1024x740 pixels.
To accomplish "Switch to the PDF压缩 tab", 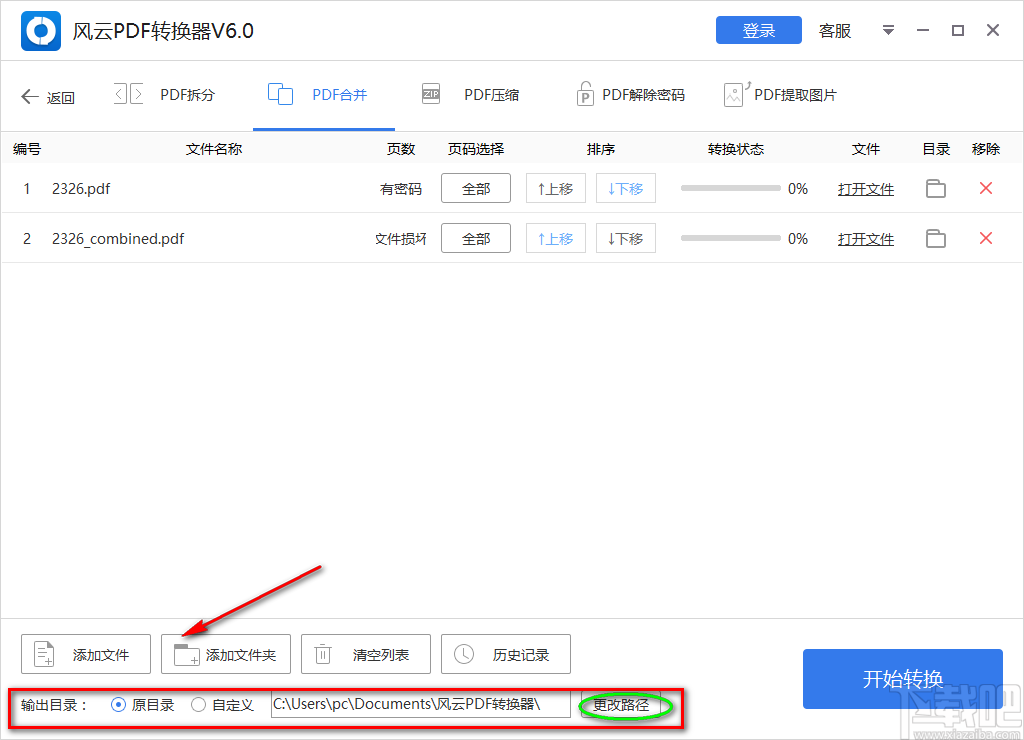I will 492,95.
